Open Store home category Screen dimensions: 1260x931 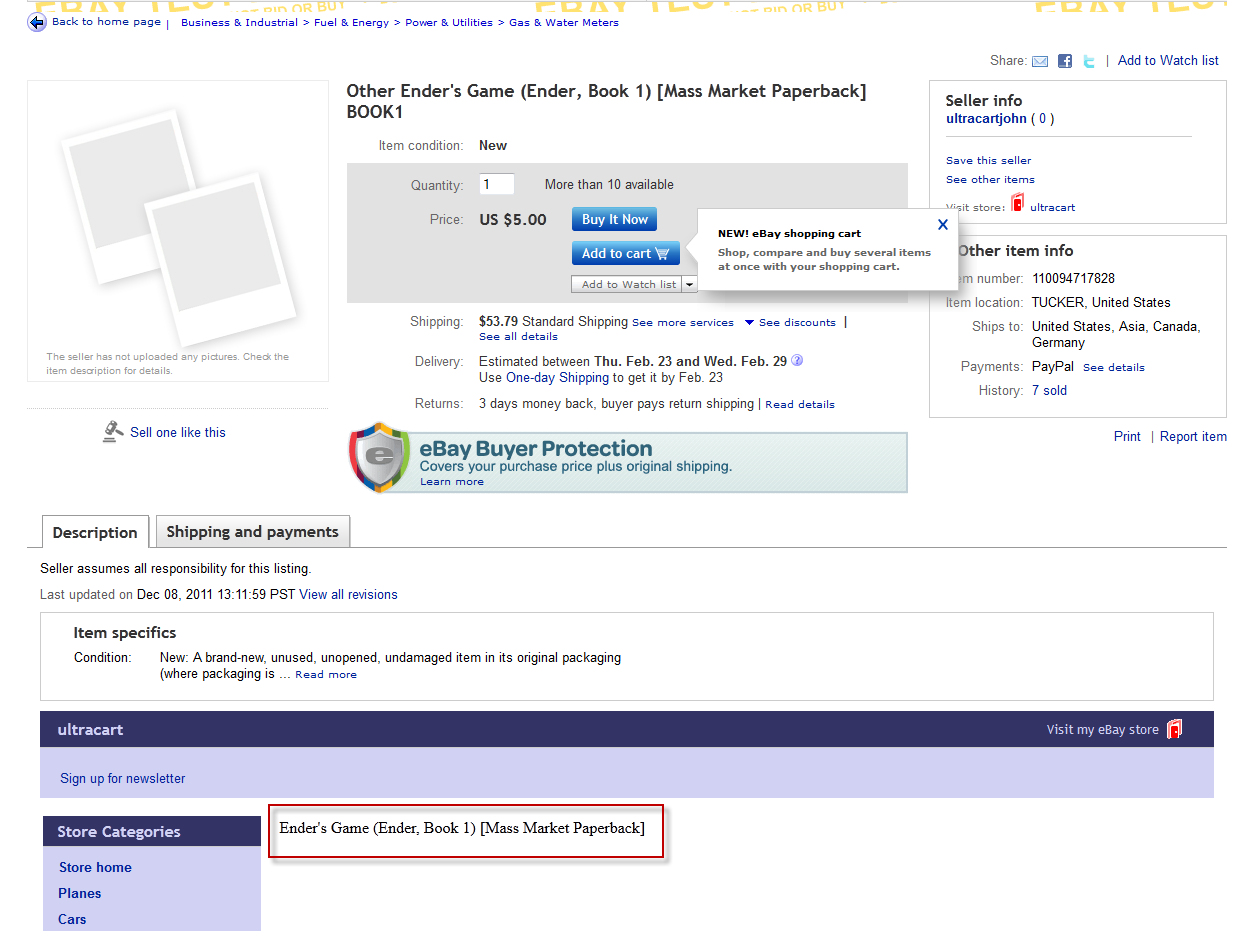click(x=95, y=868)
